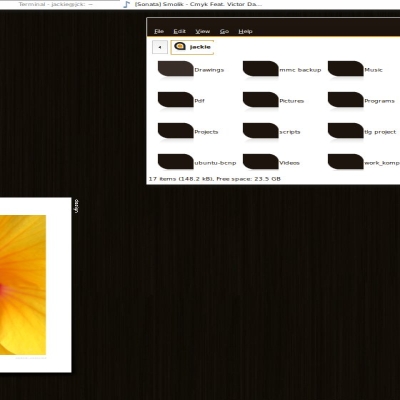Select the Pictures folder label
400x400 pixels.
pos(291,101)
